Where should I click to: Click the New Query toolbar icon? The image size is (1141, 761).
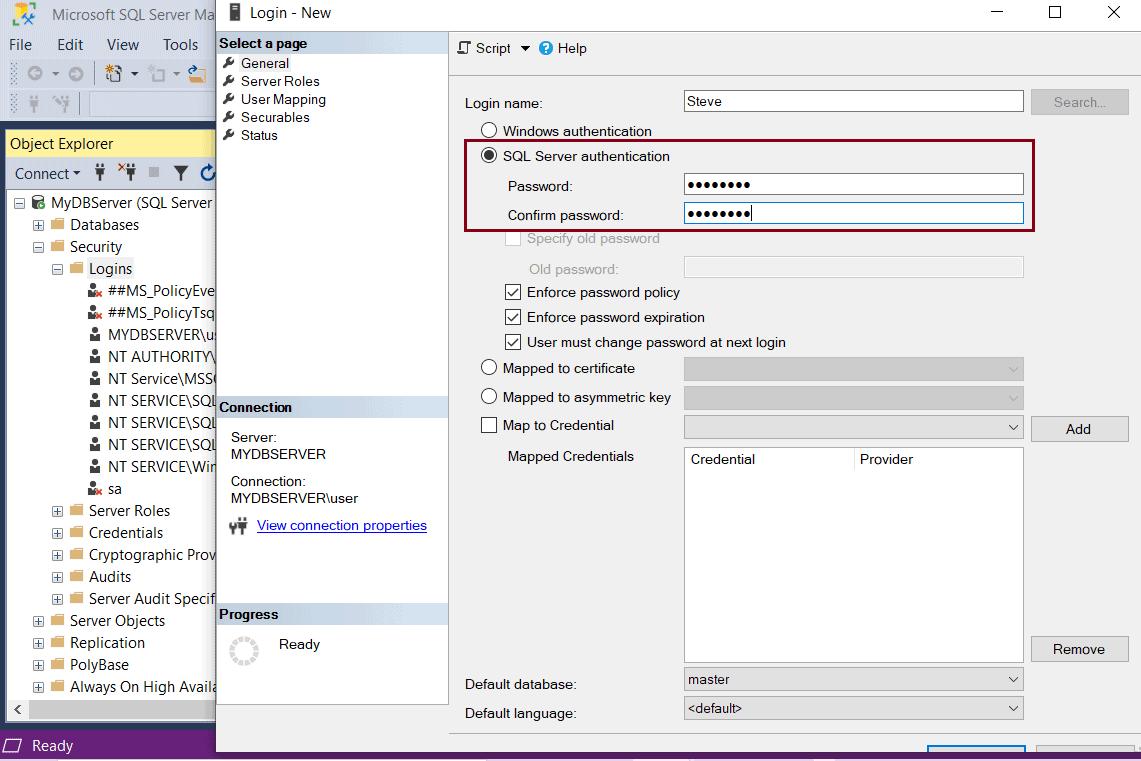point(114,73)
